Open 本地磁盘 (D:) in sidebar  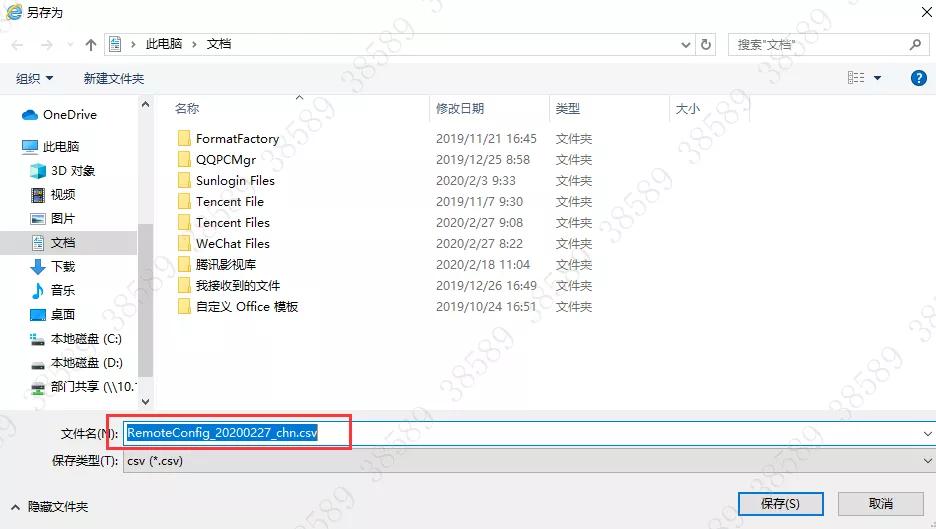pyautogui.click(x=76, y=362)
